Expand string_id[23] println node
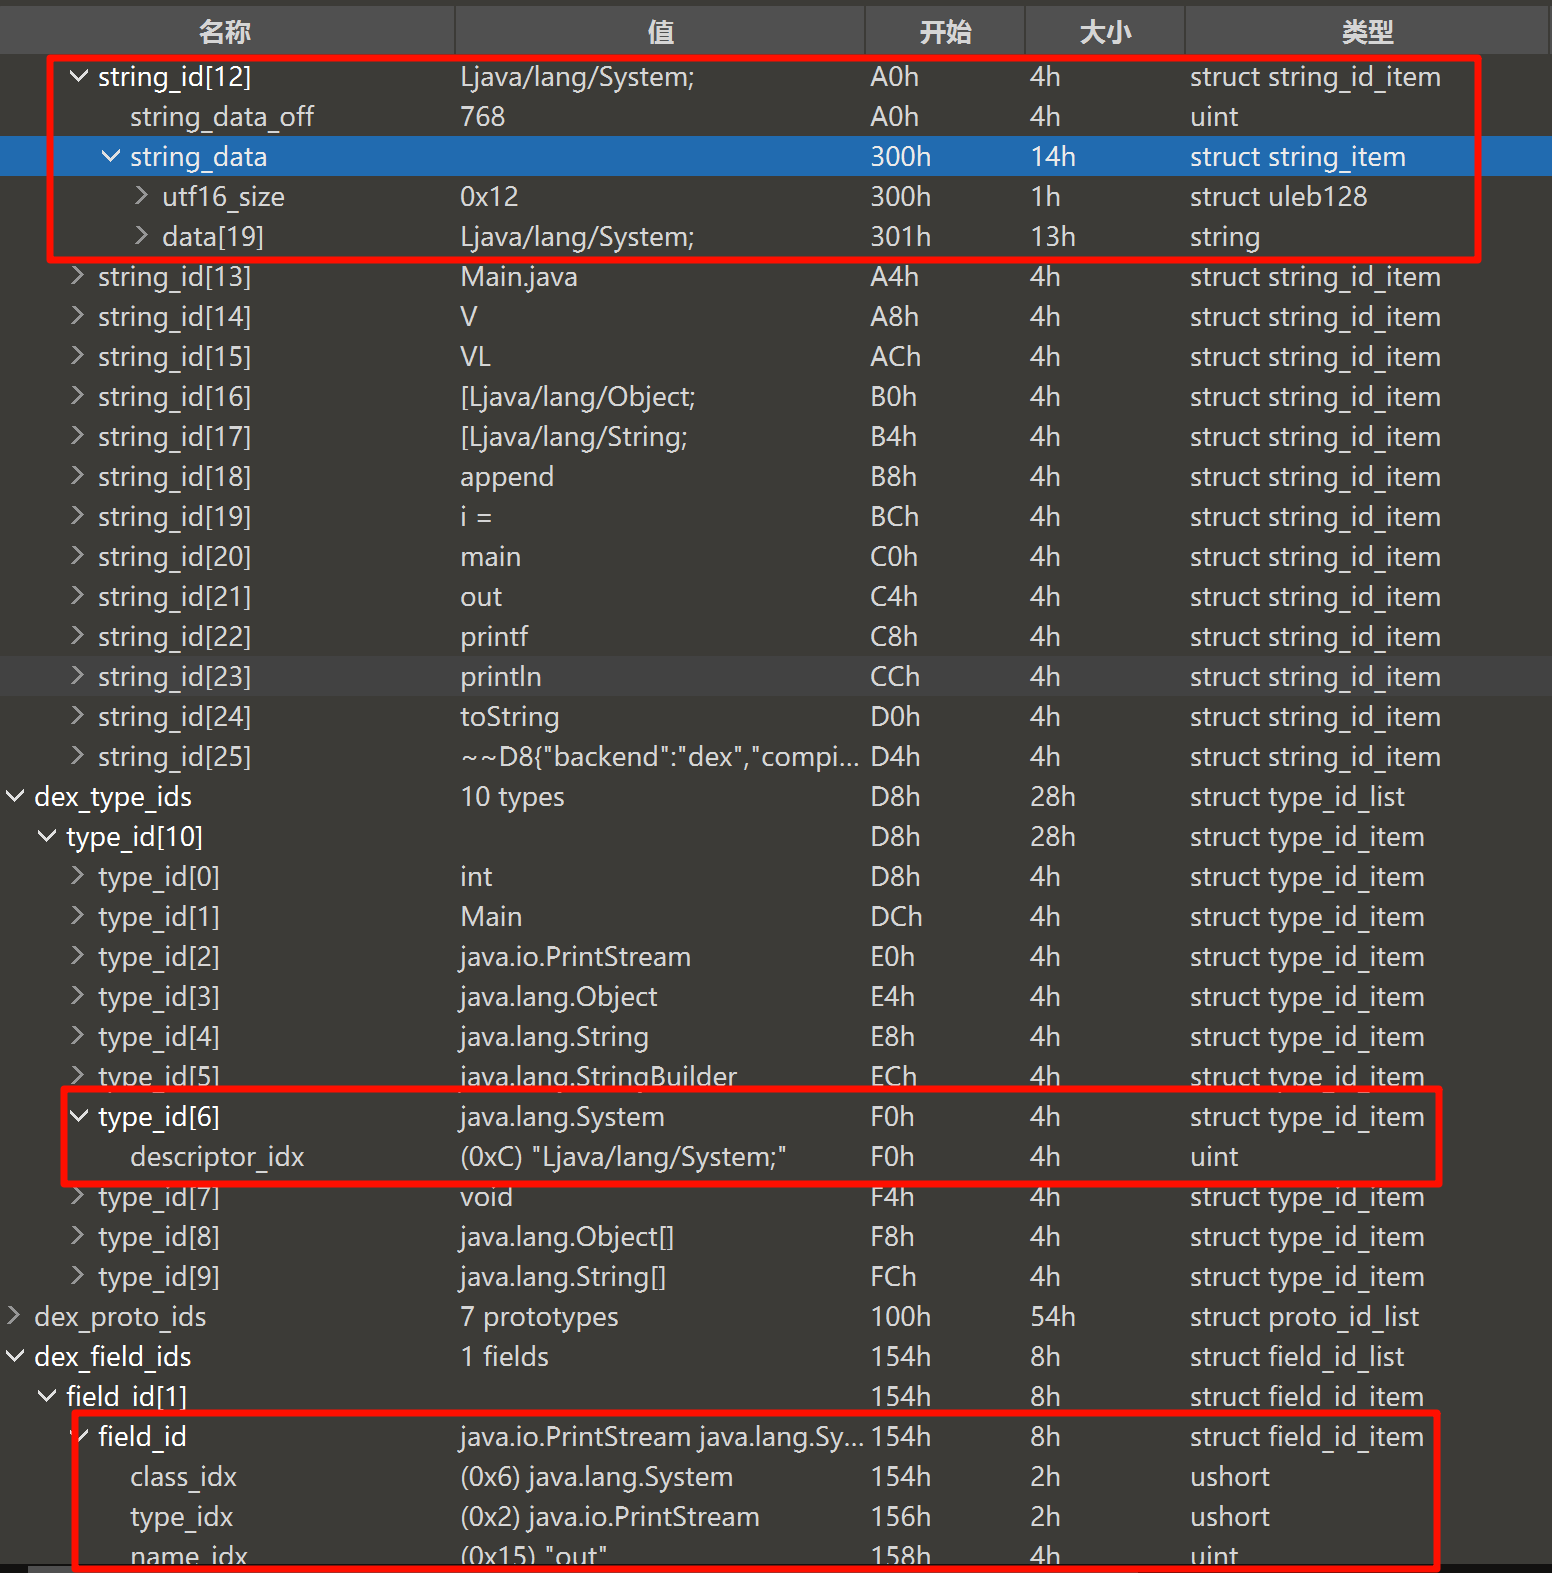Viewport: 1552px width, 1573px height. pyautogui.click(x=78, y=676)
